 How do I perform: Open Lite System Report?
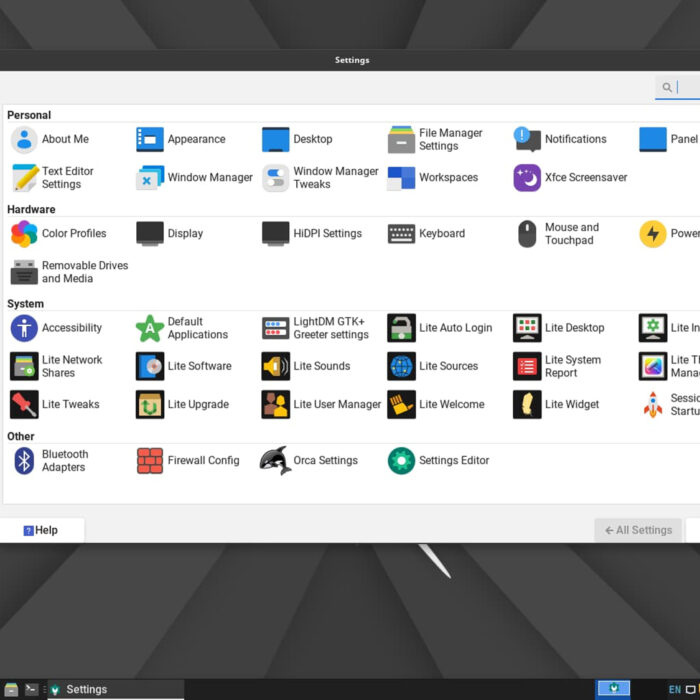(558, 366)
